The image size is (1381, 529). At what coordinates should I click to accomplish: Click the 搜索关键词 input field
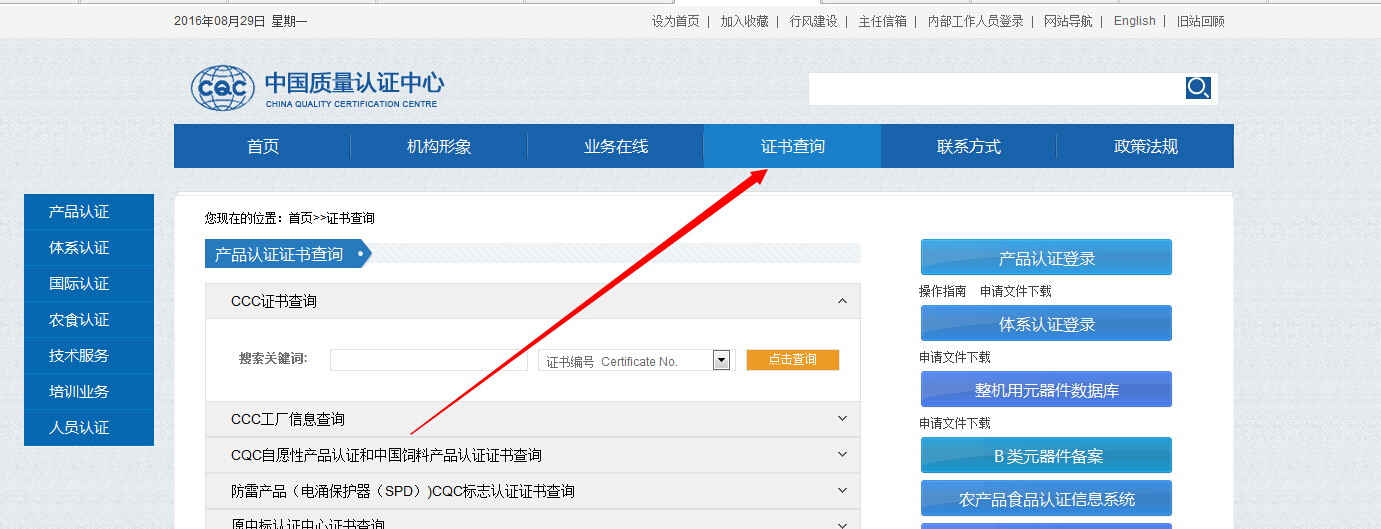point(428,361)
